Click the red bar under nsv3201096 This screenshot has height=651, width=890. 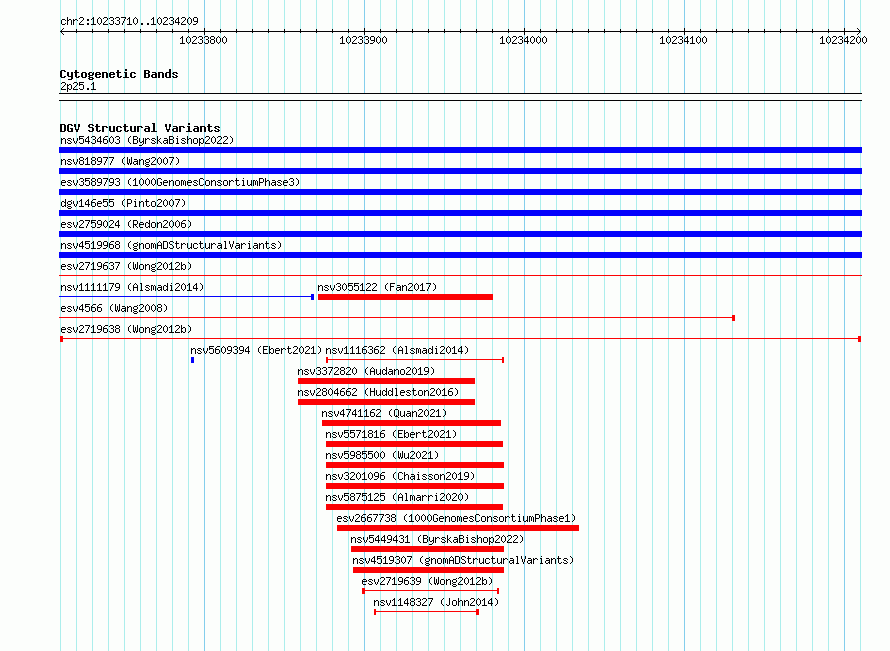pyautogui.click(x=415, y=486)
